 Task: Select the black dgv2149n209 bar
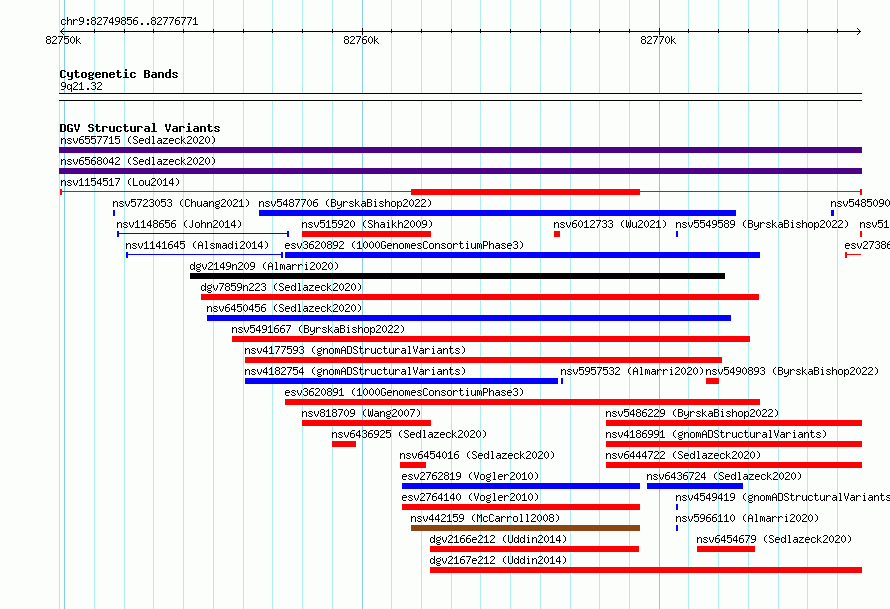click(457, 276)
